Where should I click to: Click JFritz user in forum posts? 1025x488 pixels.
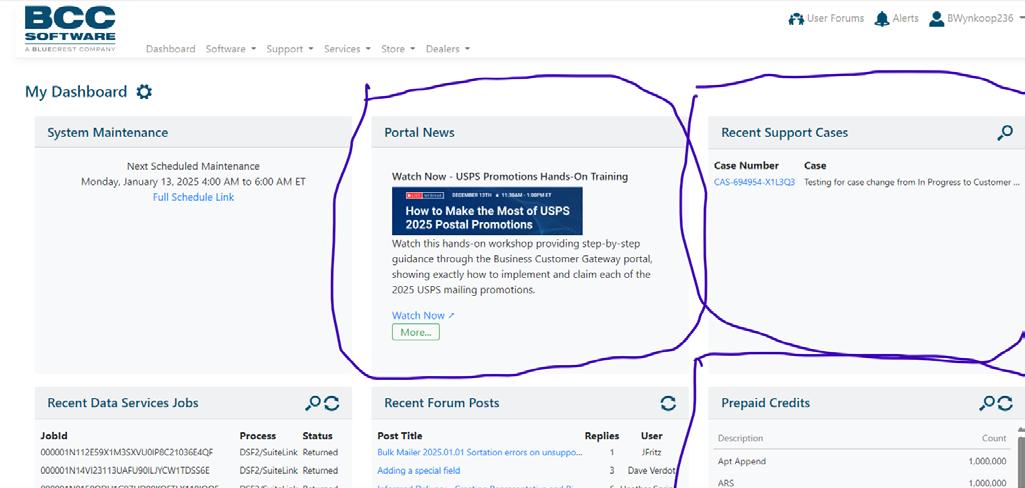tap(652, 452)
